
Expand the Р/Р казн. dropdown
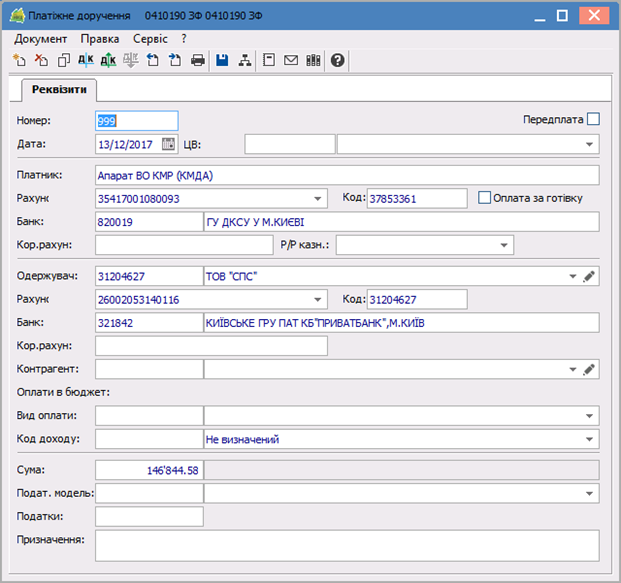504,245
